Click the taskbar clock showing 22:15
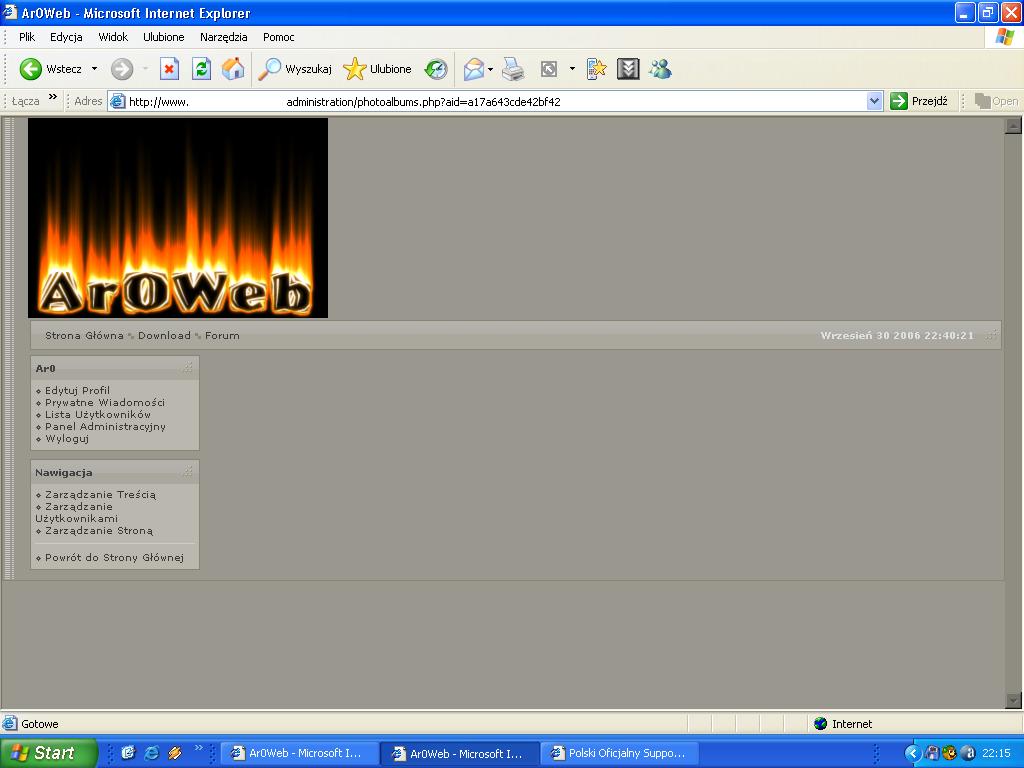 996,753
